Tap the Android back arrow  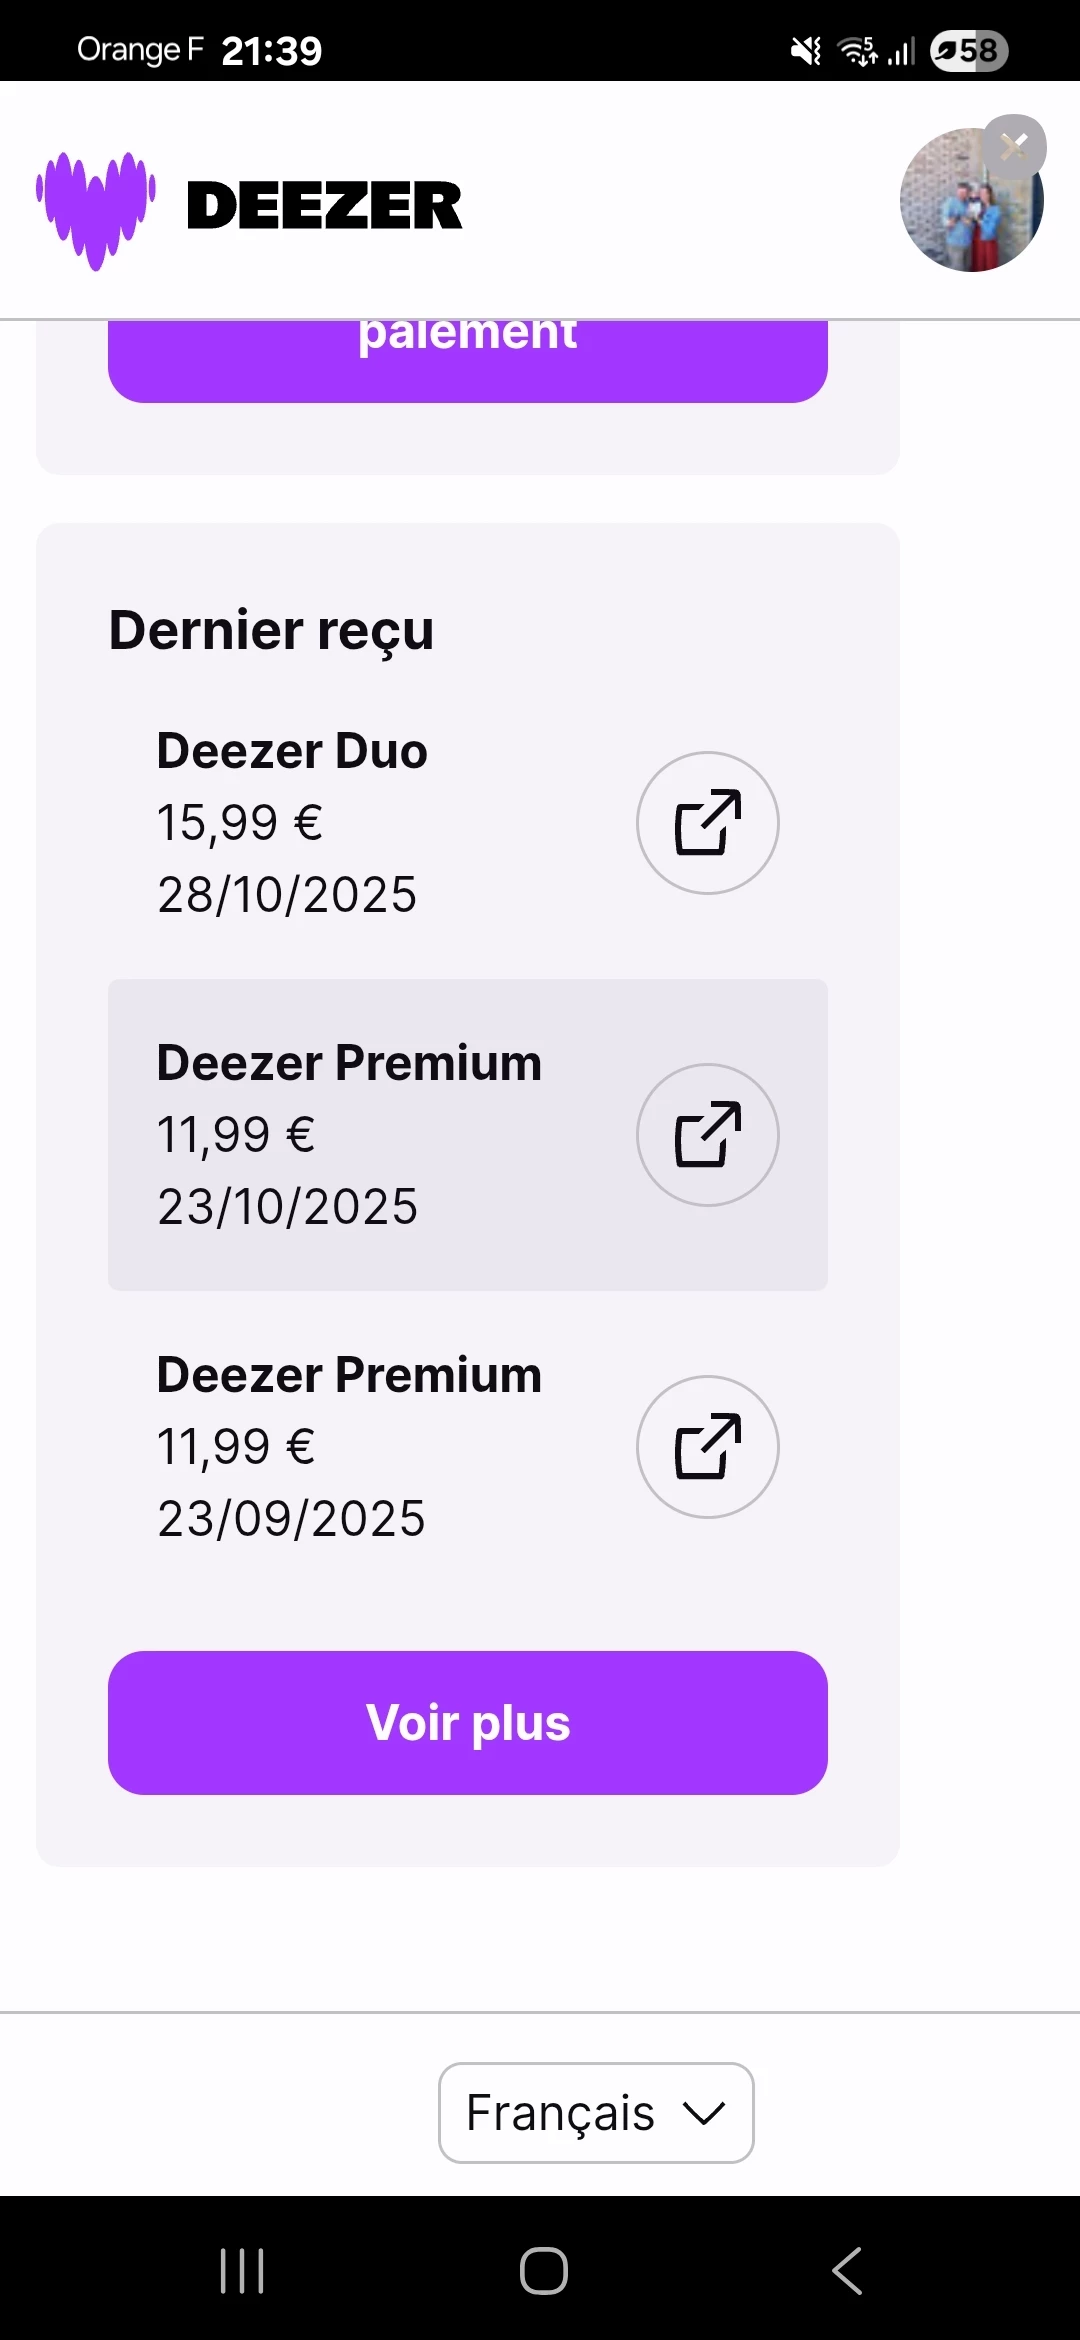tap(846, 2270)
